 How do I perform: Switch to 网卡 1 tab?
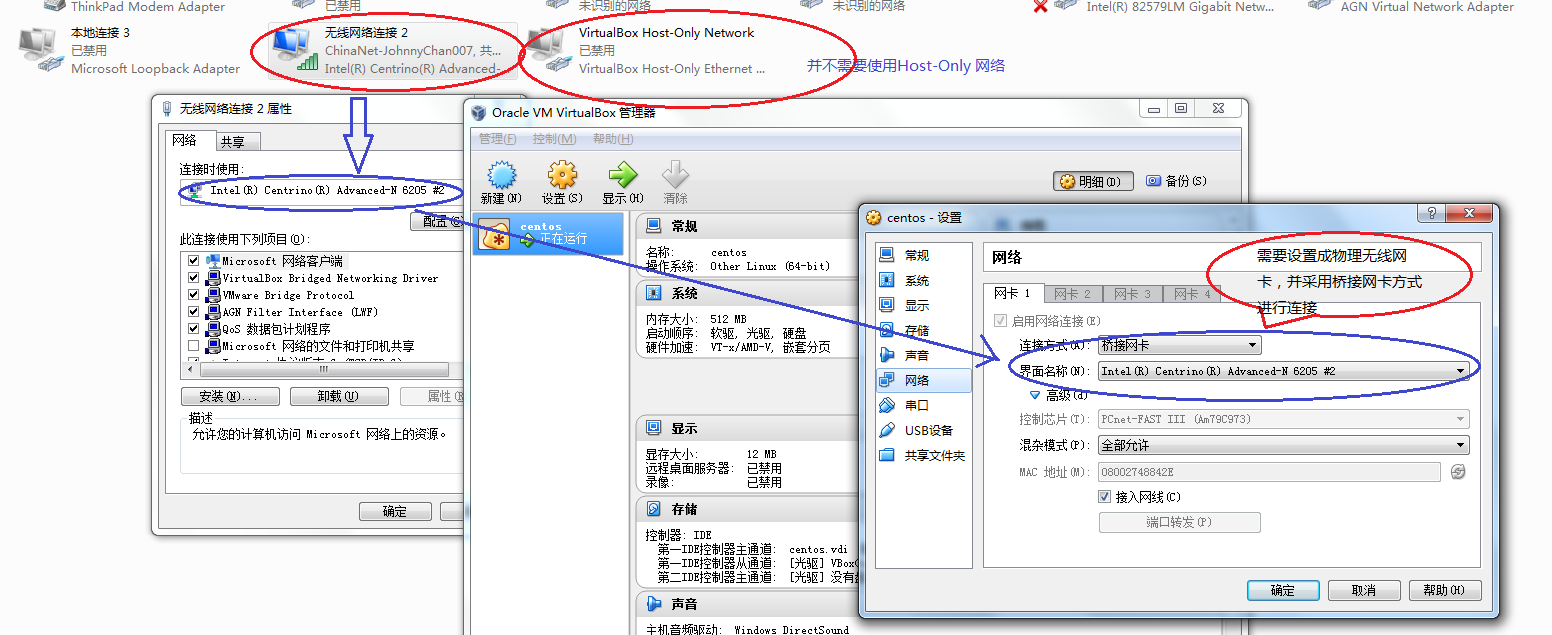1013,294
